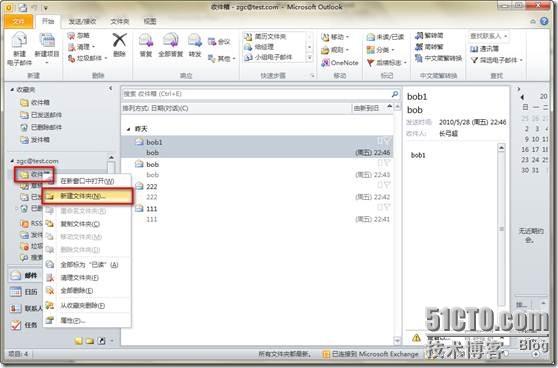This screenshot has width=558, height=368.
Task: Minimize the navigation pane with the arrow
Action: point(110,88)
